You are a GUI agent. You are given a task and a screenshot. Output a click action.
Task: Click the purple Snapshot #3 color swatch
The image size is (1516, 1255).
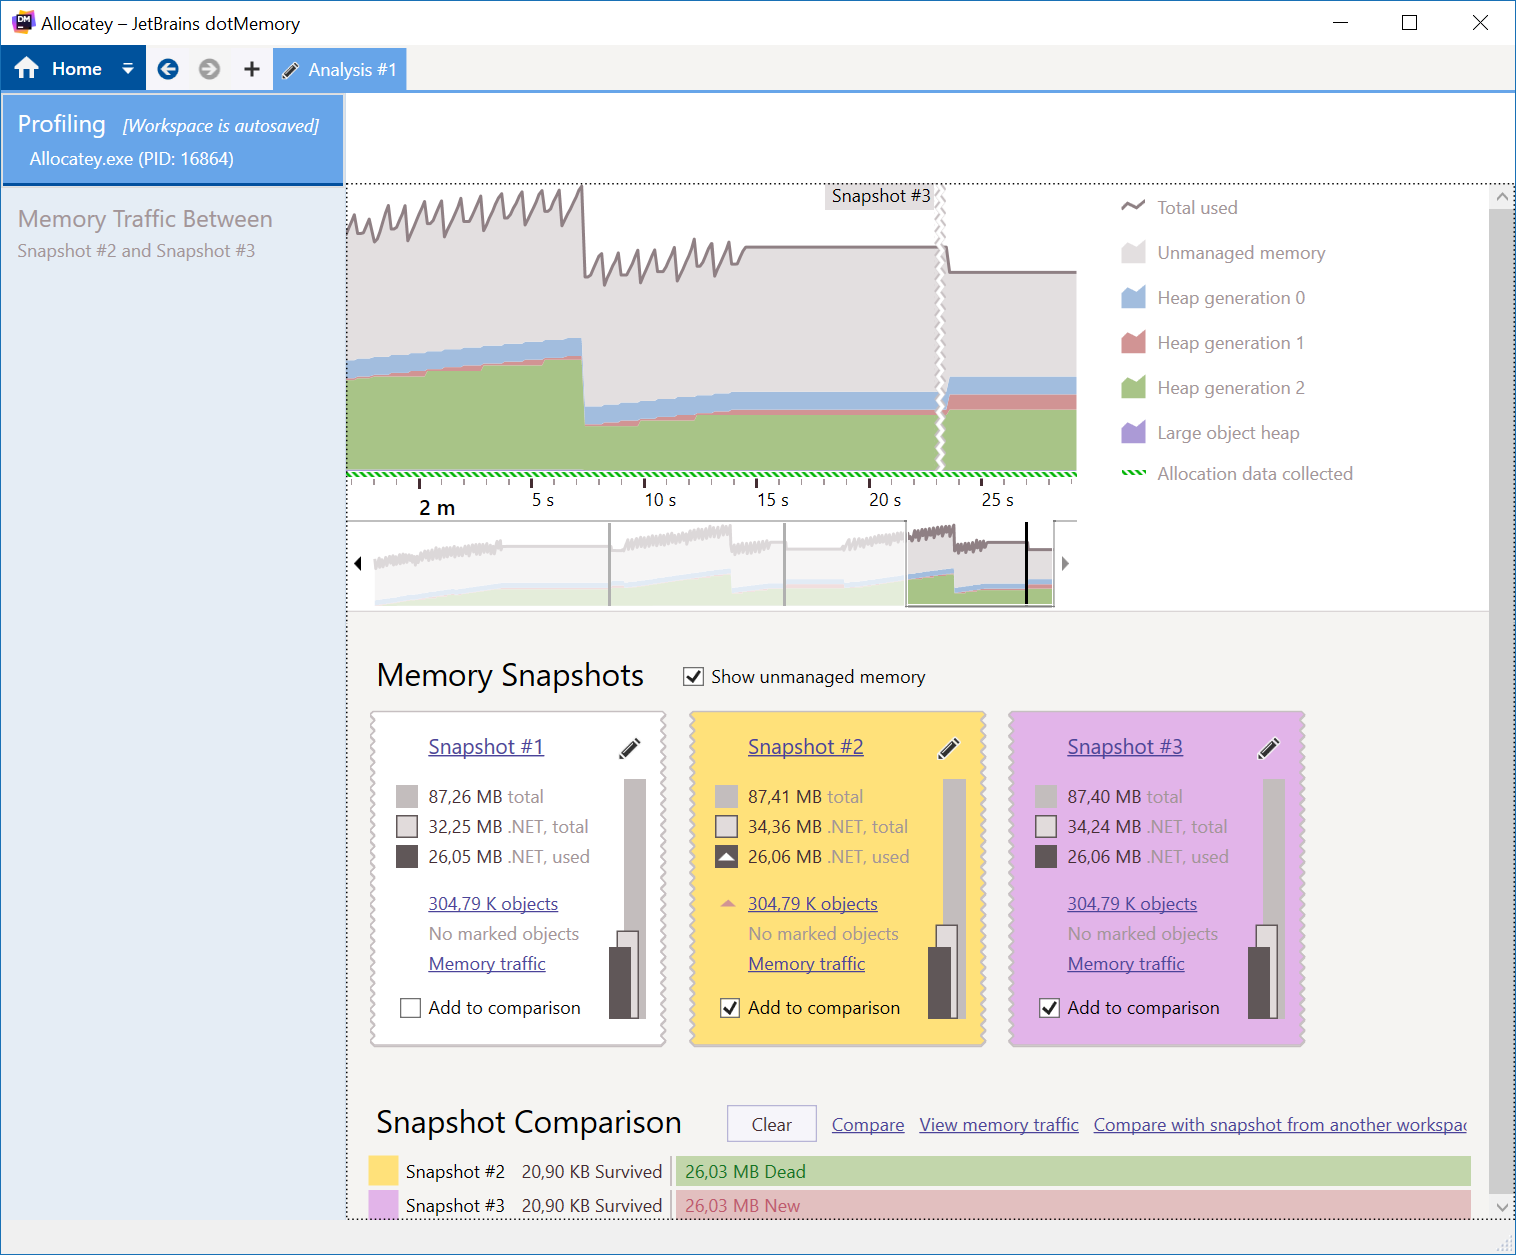(x=384, y=1205)
